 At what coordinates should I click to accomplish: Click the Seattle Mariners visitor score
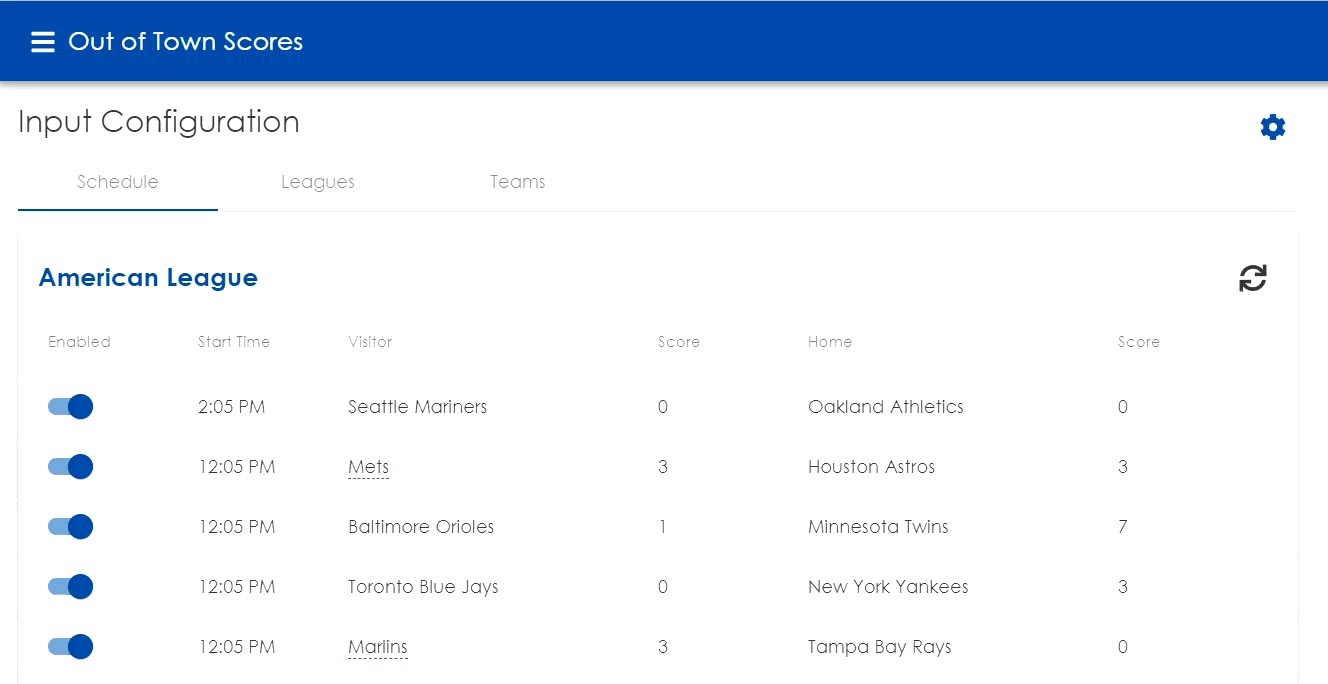pos(663,407)
